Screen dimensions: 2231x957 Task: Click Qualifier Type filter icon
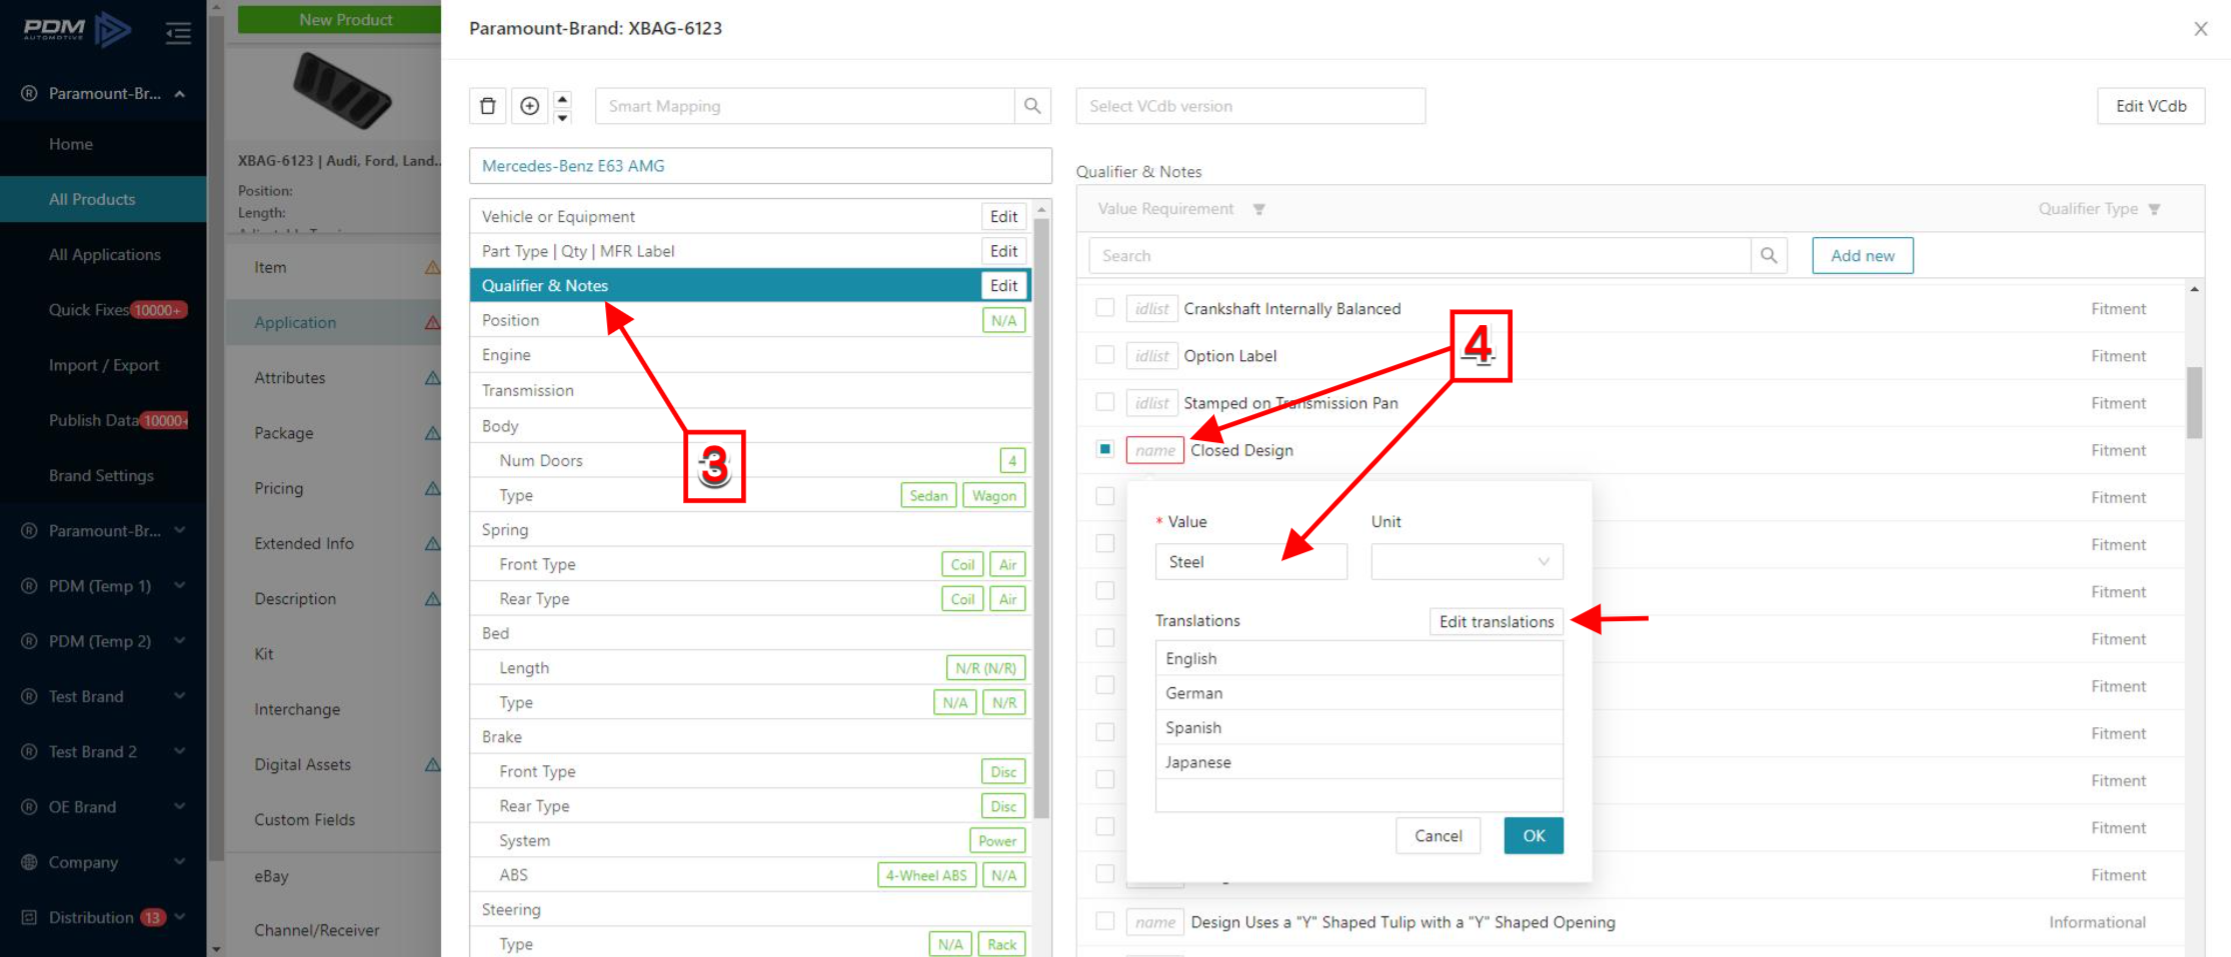(2154, 209)
